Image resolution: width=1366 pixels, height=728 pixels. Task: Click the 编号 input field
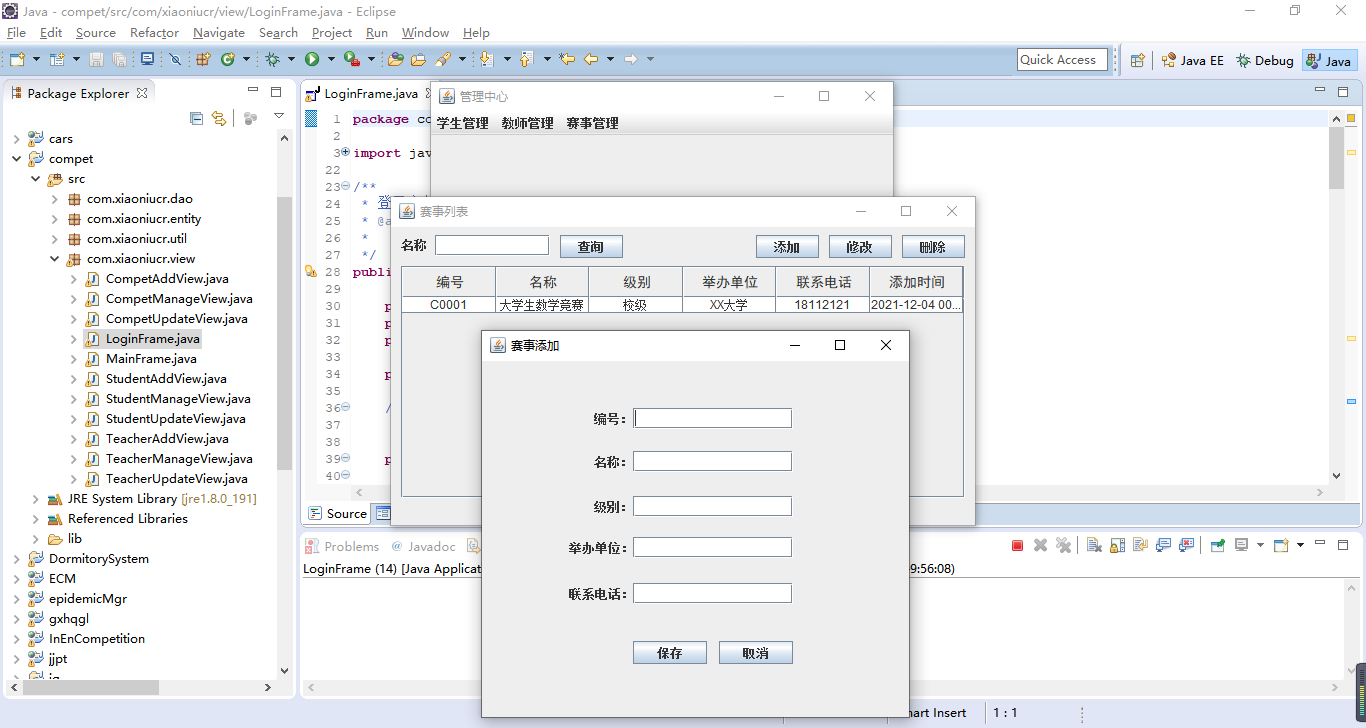tap(713, 418)
